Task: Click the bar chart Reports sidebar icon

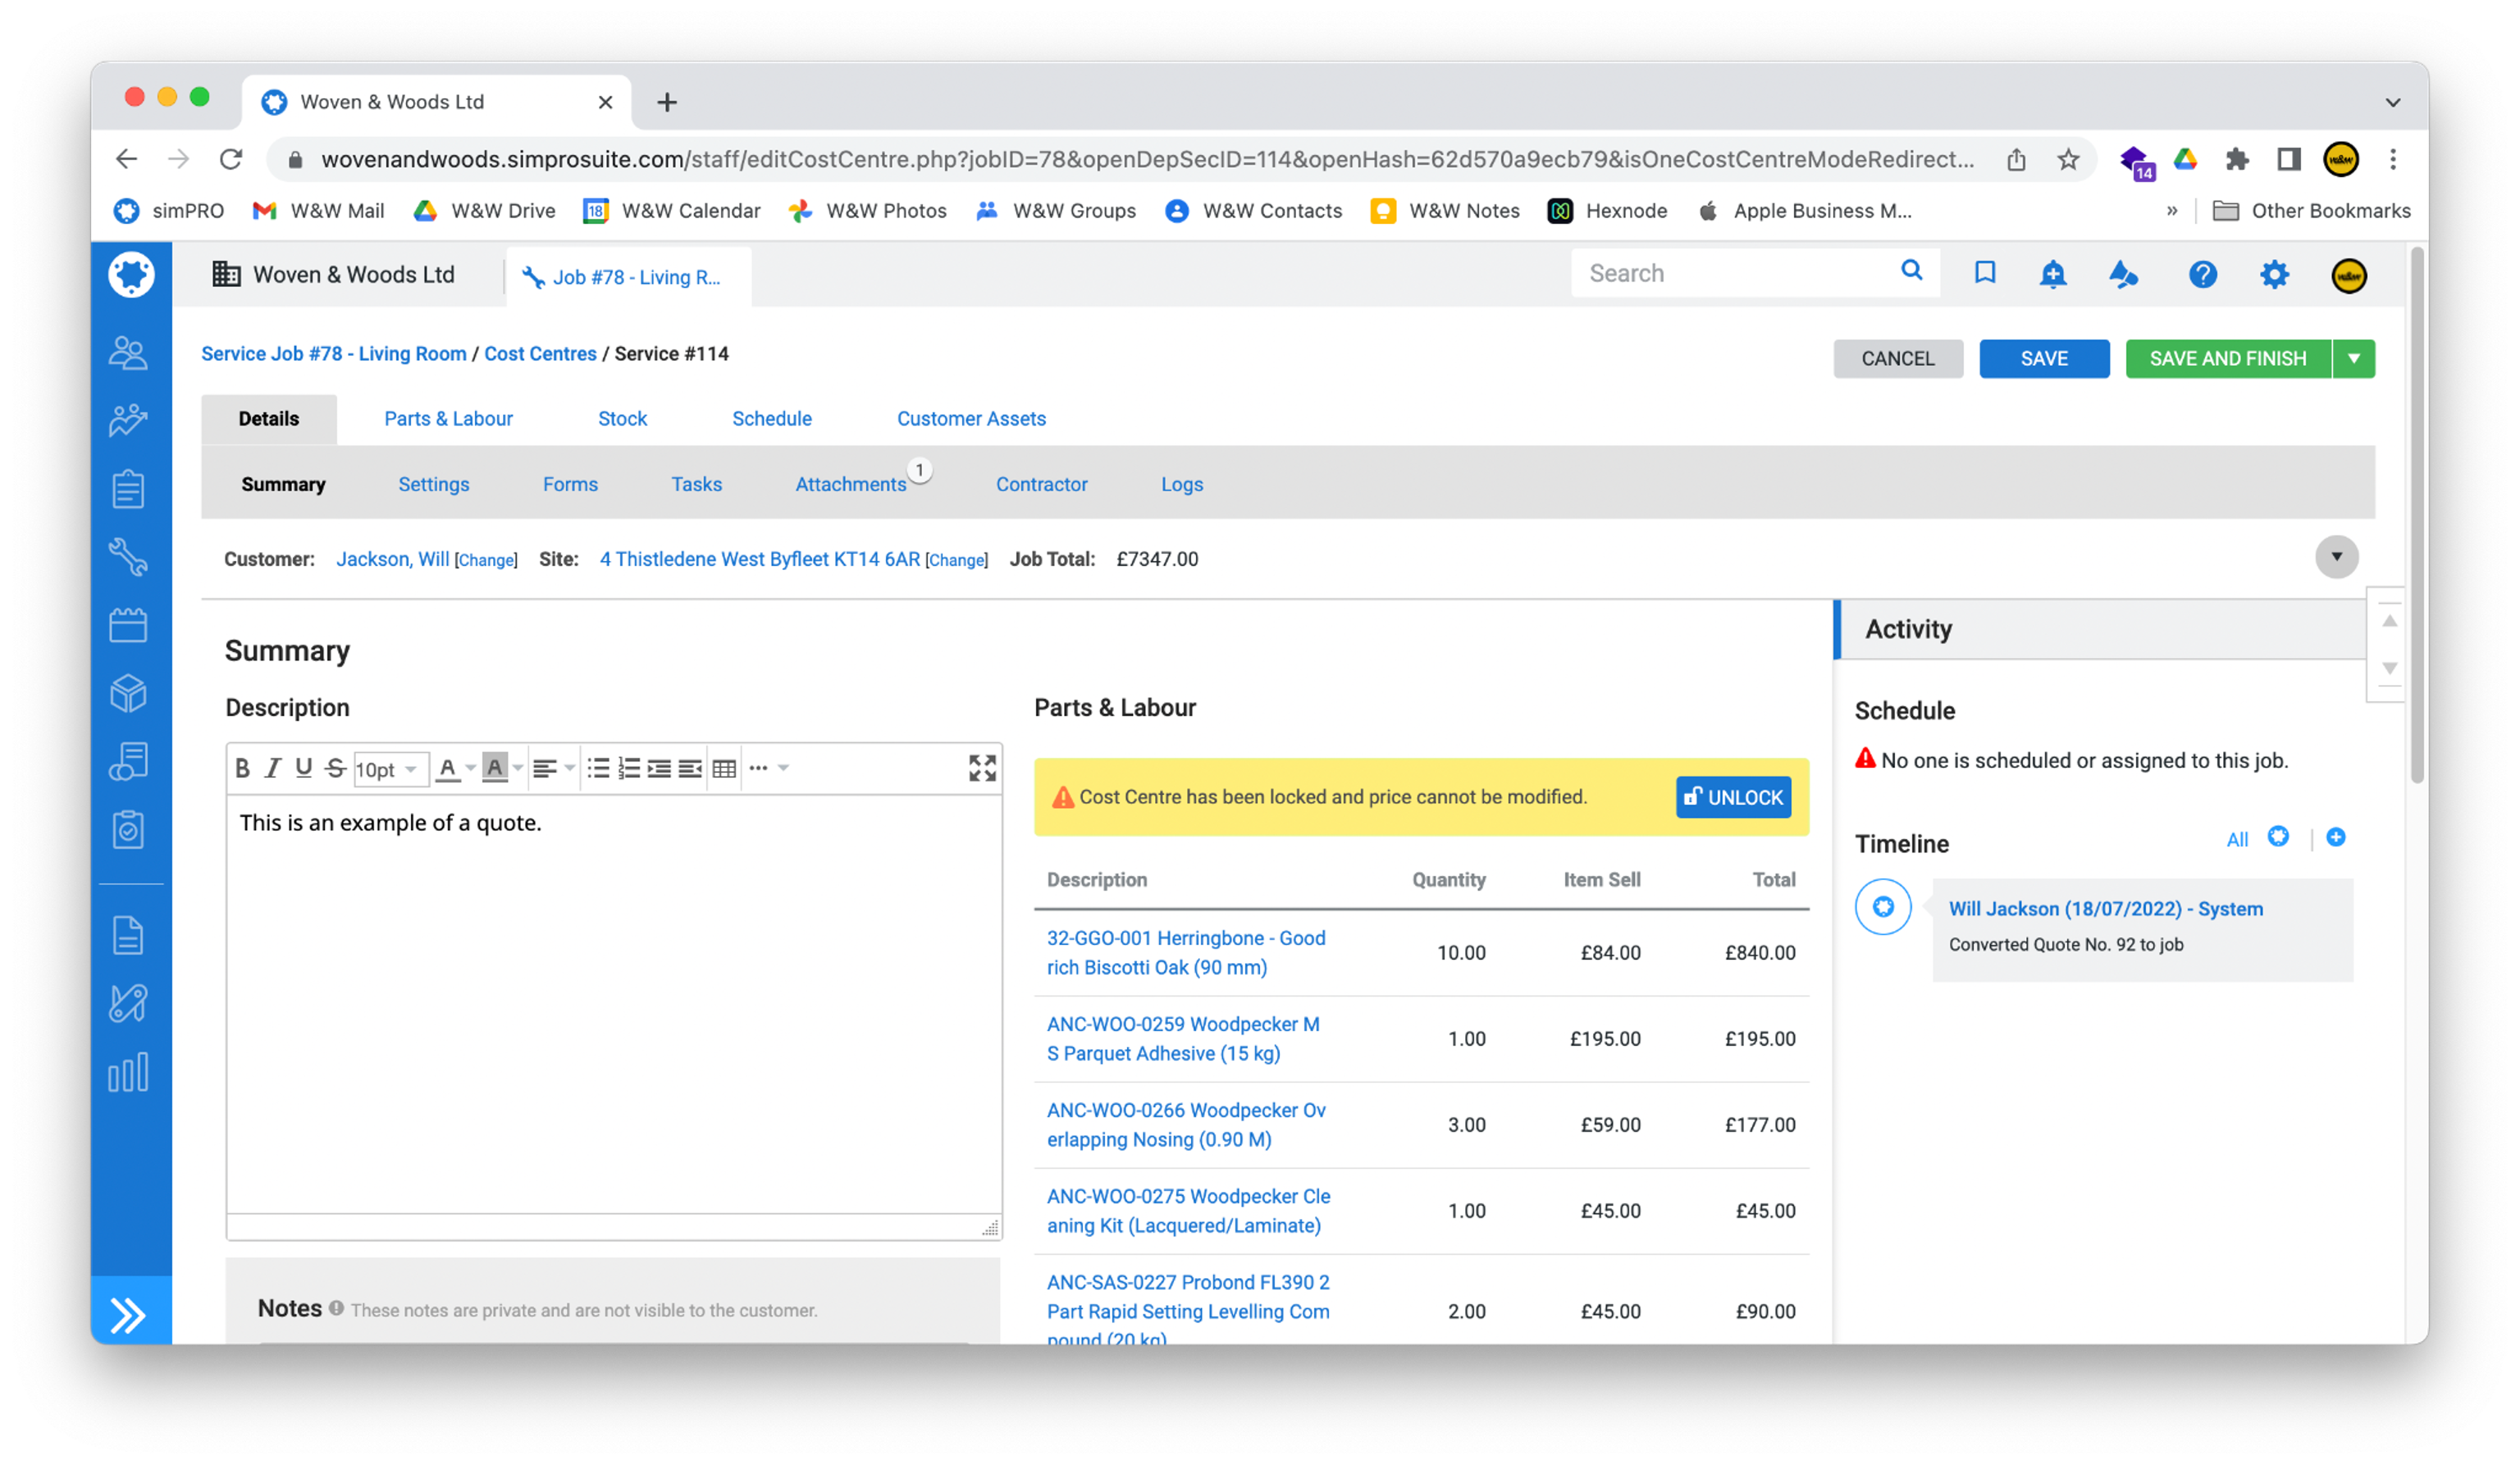Action: click(128, 1072)
